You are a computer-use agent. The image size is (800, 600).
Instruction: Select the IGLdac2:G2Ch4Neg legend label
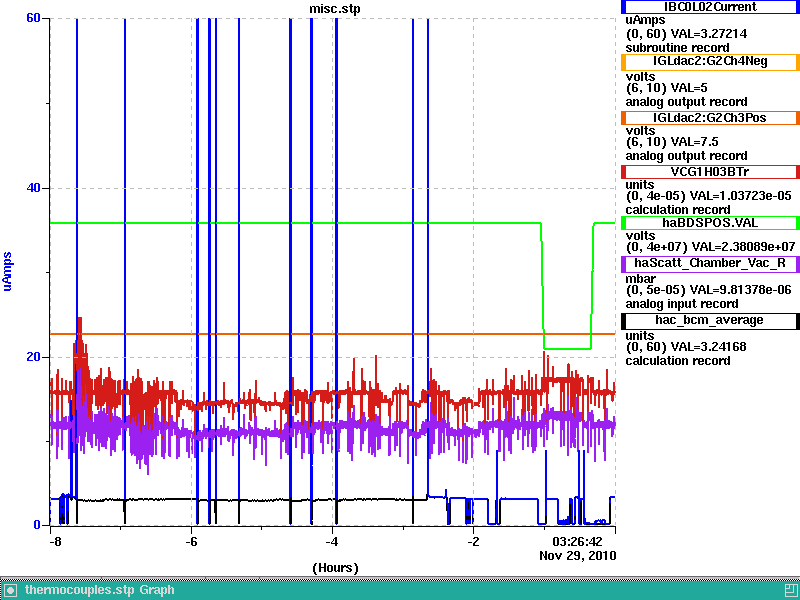[x=710, y=62]
